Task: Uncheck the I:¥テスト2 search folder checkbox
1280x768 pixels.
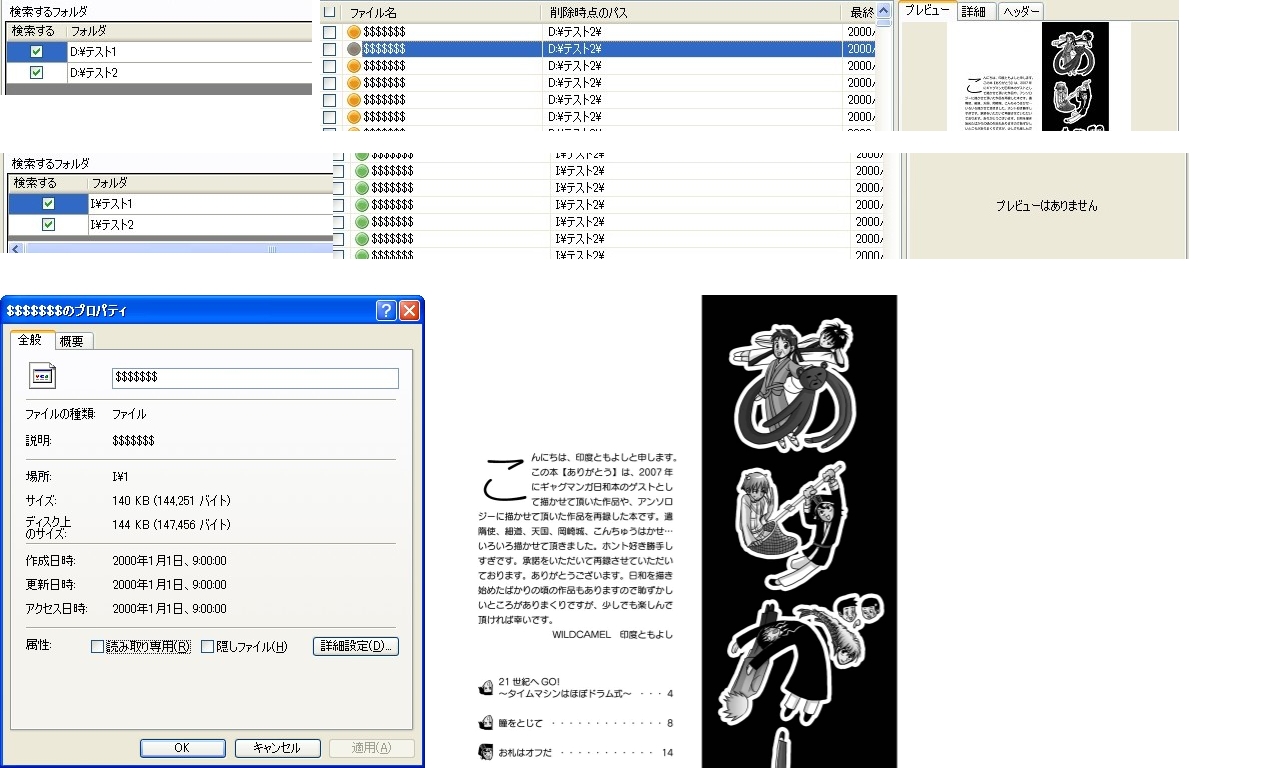Action: click(48, 225)
